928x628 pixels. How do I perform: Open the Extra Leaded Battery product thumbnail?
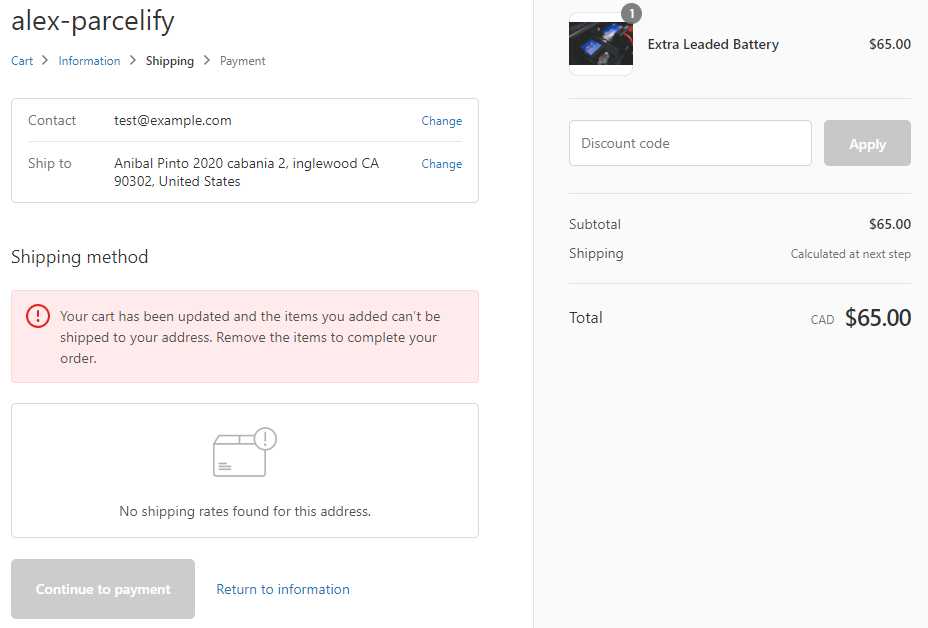(601, 44)
